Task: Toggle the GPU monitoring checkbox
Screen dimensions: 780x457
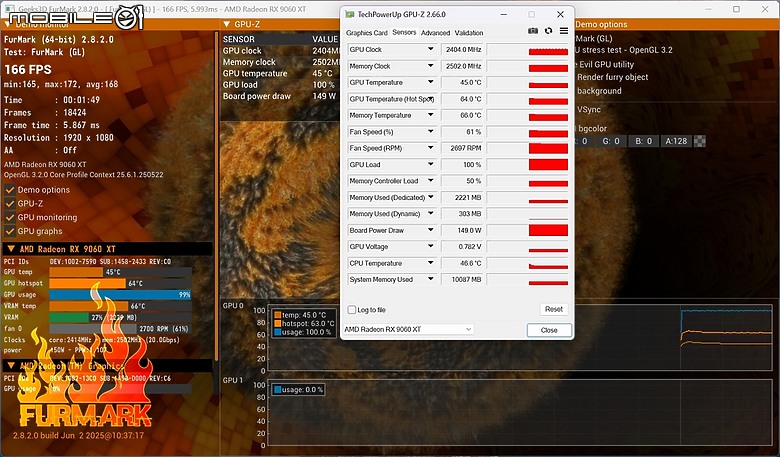Action: click(9, 217)
